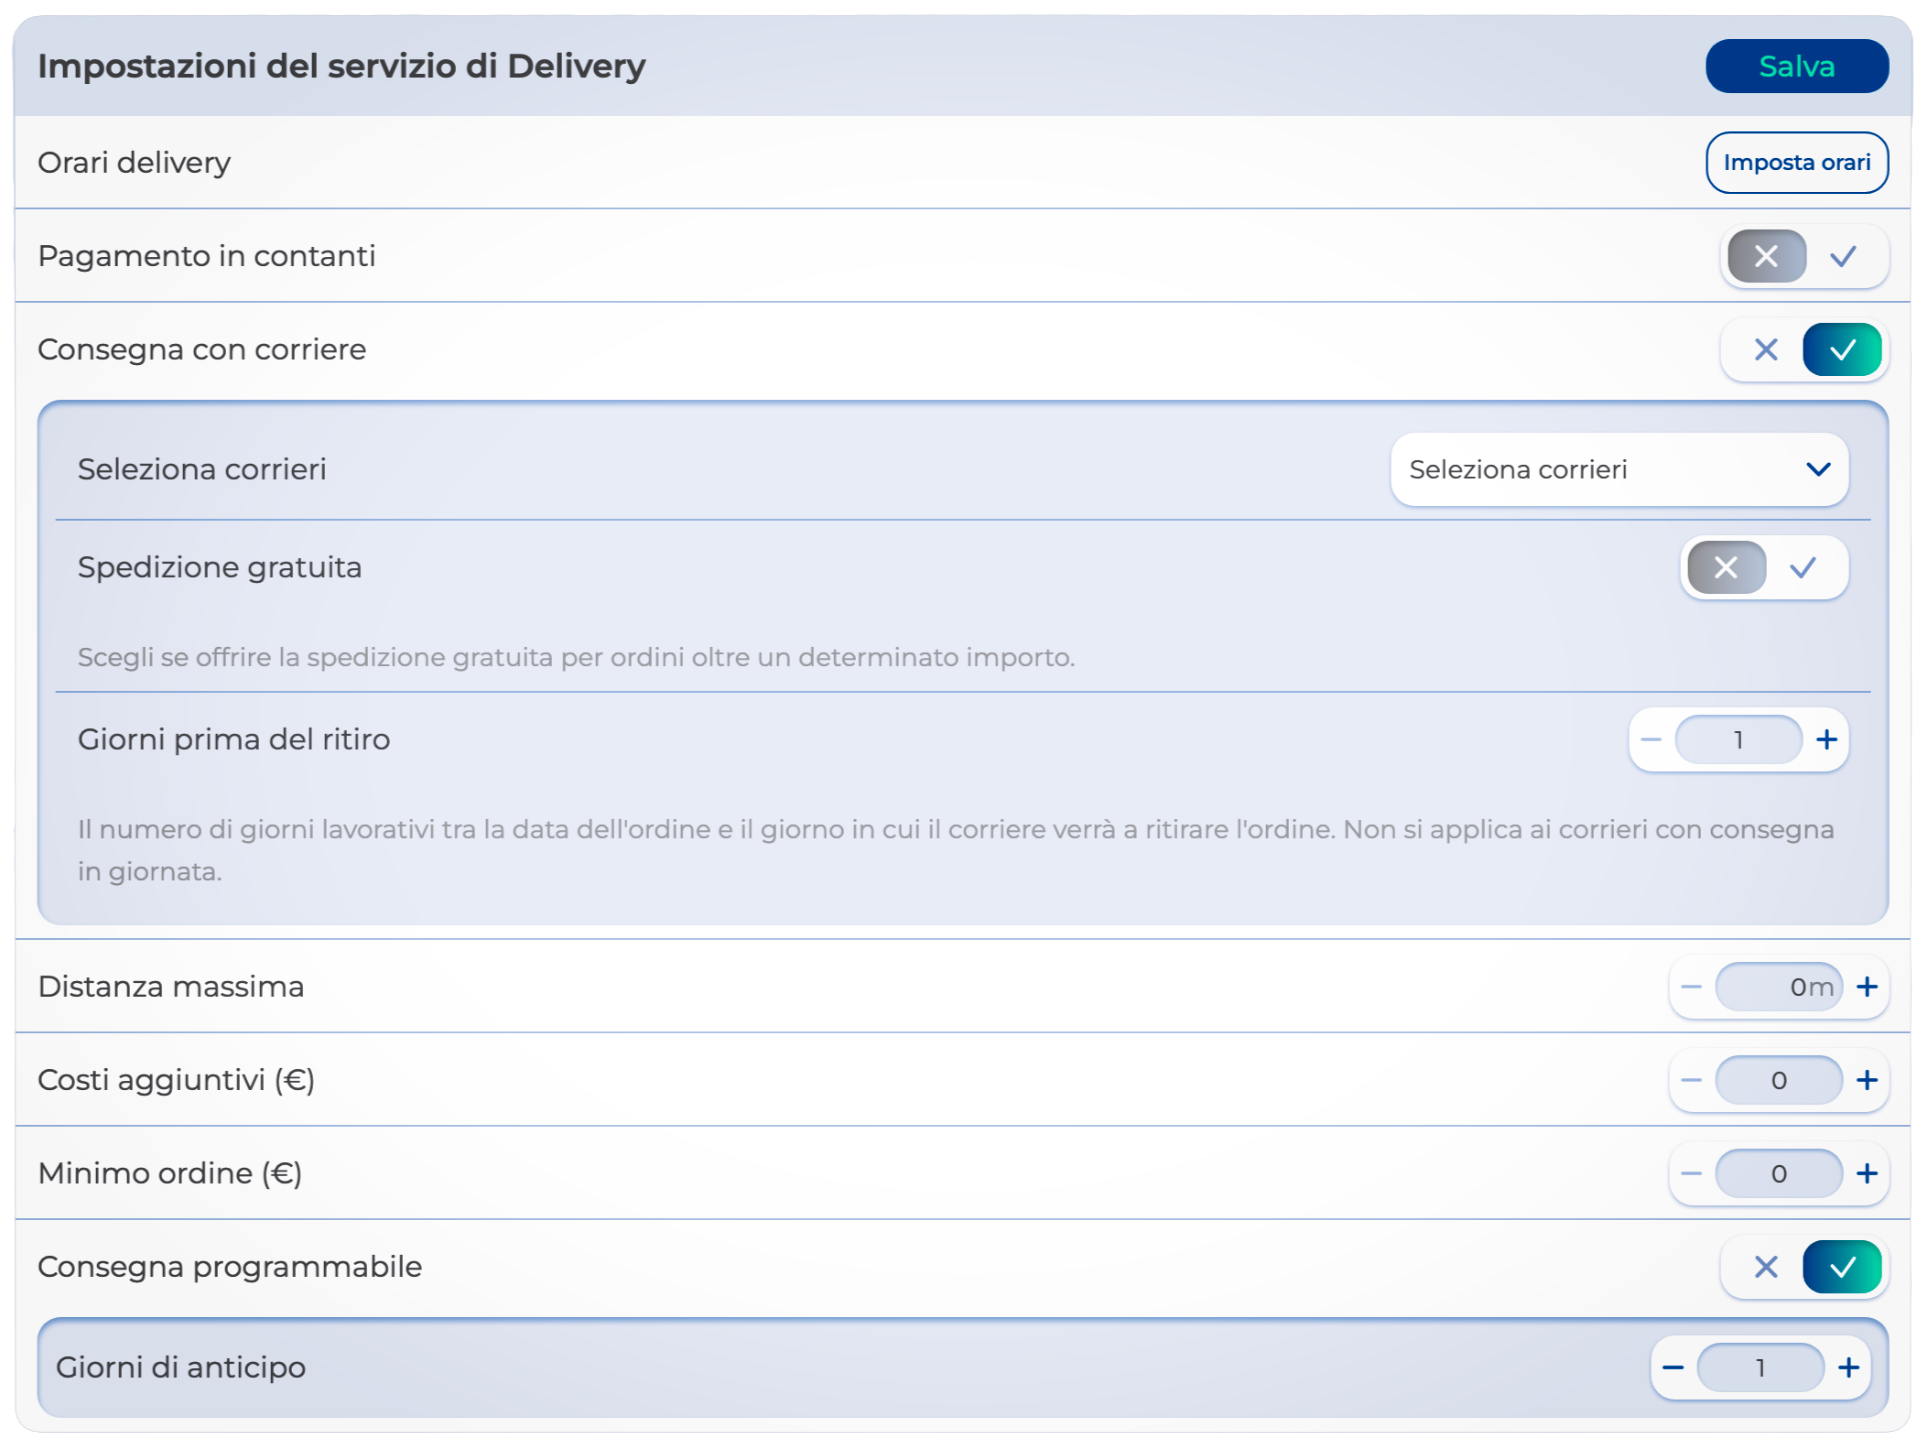
Task: Click the Distanza massima value field
Action: 1778,987
